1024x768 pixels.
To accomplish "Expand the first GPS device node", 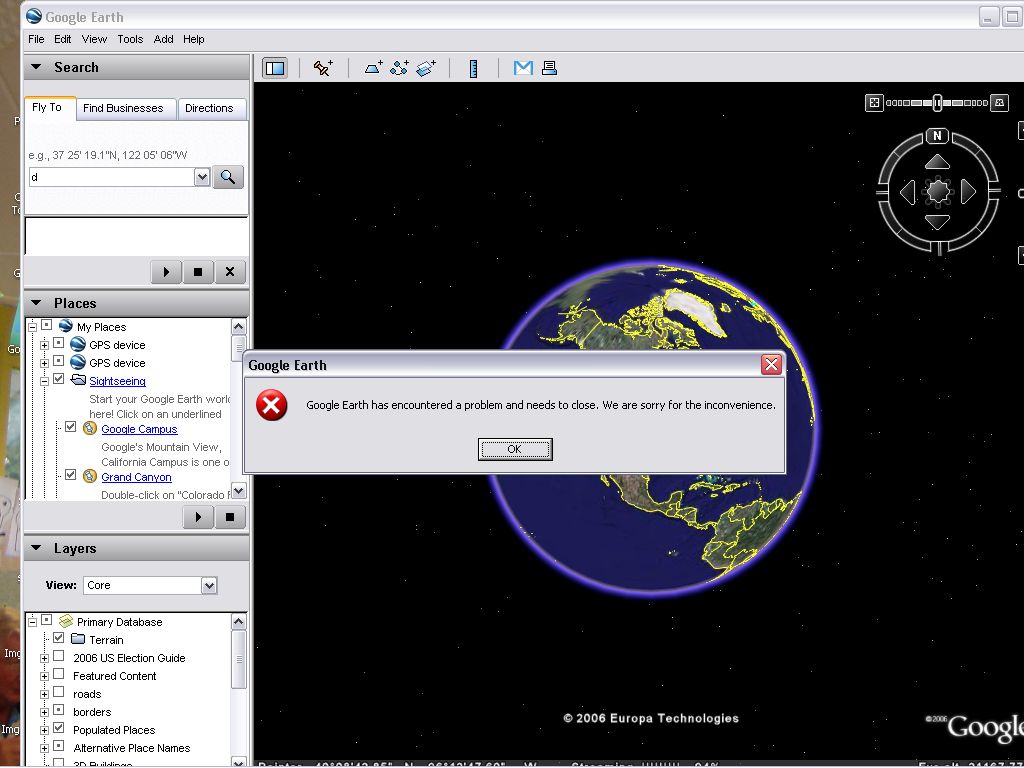I will click(x=44, y=345).
